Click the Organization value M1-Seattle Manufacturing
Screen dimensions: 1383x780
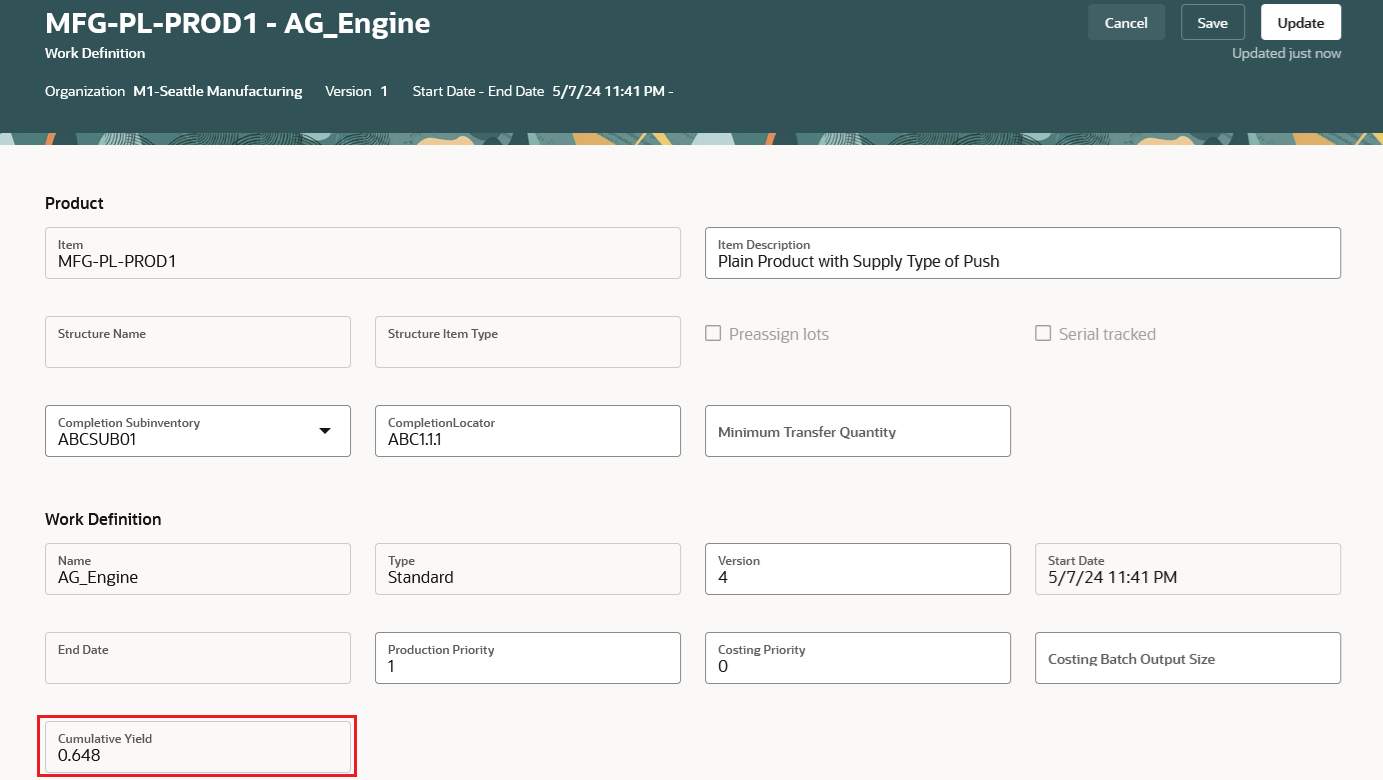click(x=218, y=91)
